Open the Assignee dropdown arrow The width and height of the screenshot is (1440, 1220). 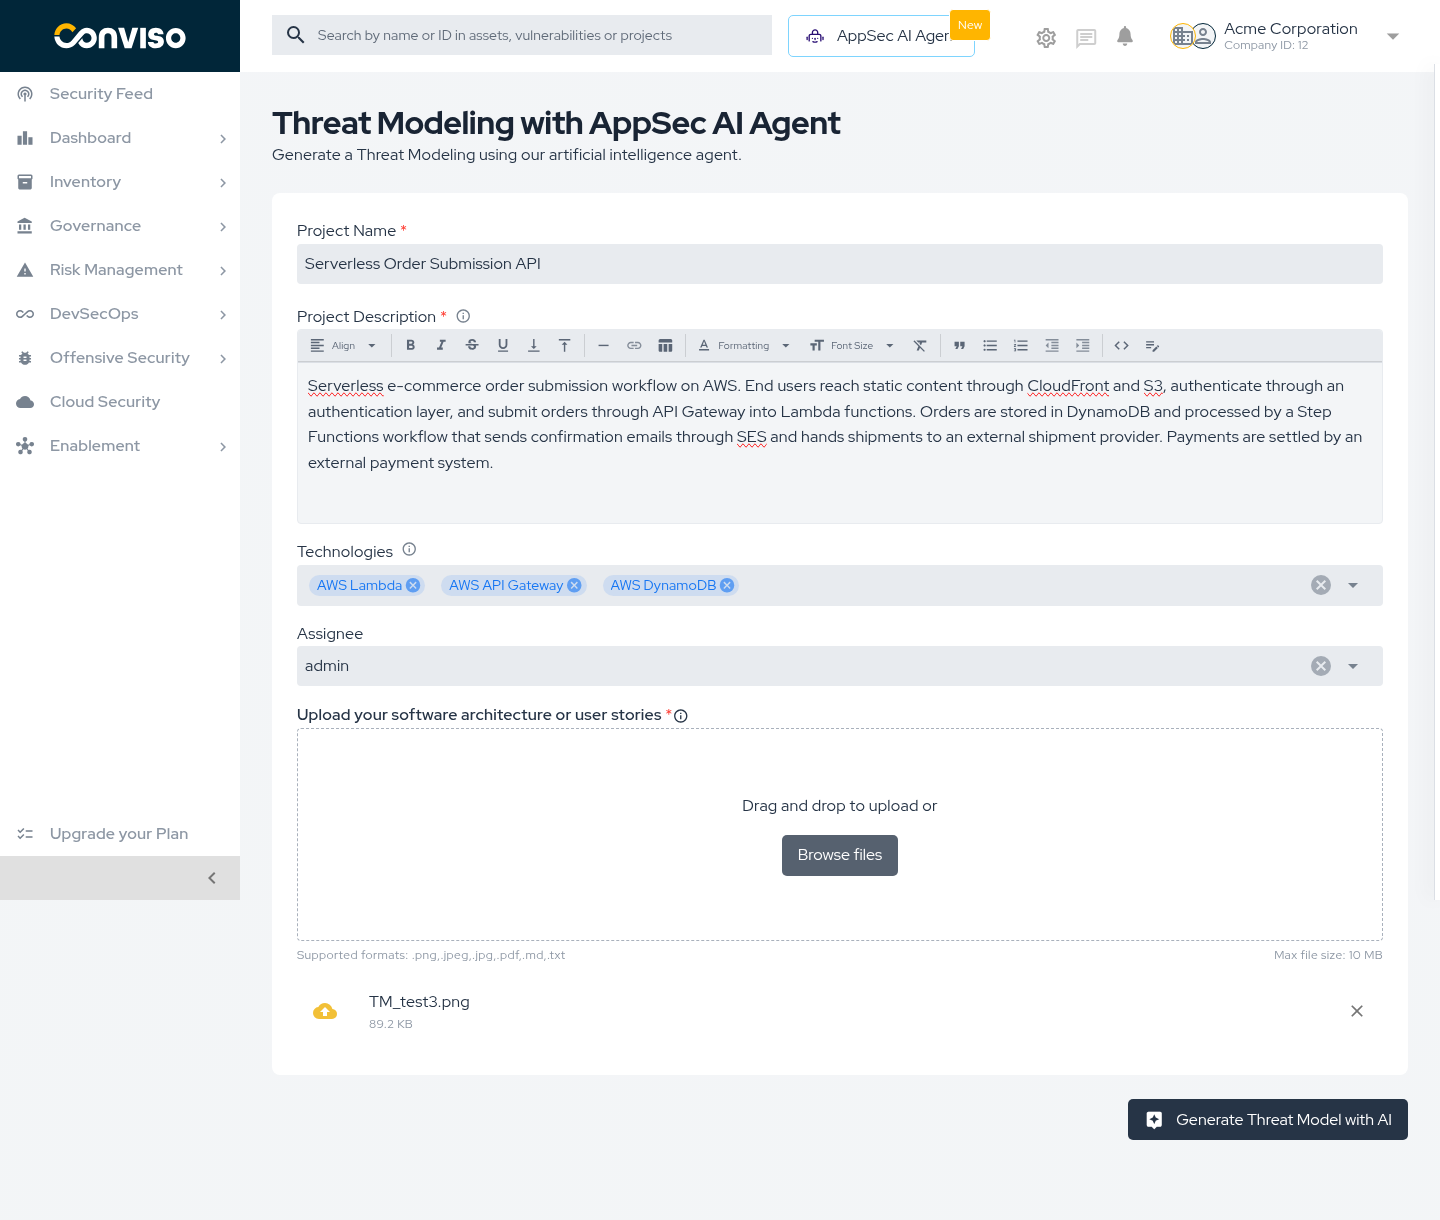[1353, 666]
